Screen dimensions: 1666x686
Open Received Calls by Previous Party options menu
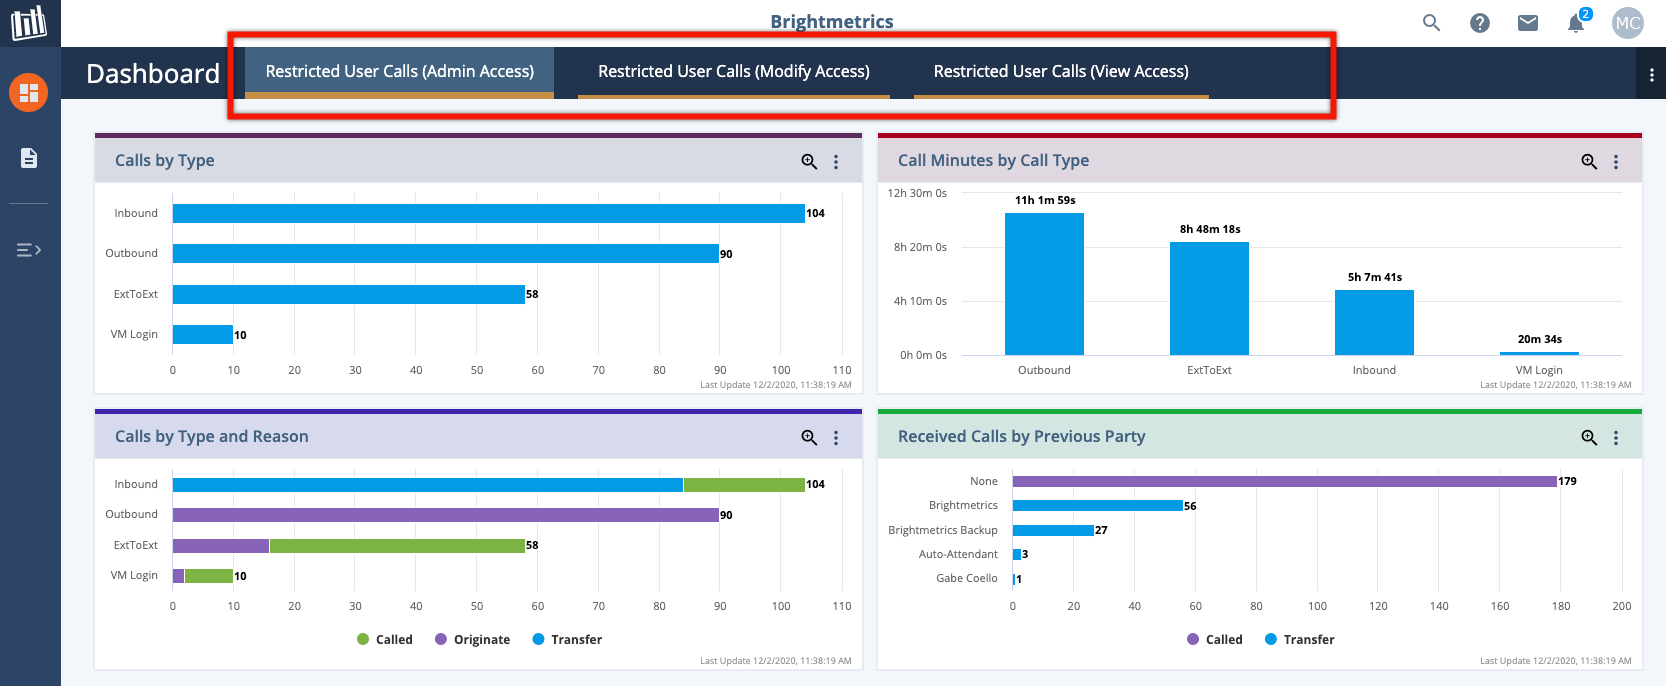1616,437
